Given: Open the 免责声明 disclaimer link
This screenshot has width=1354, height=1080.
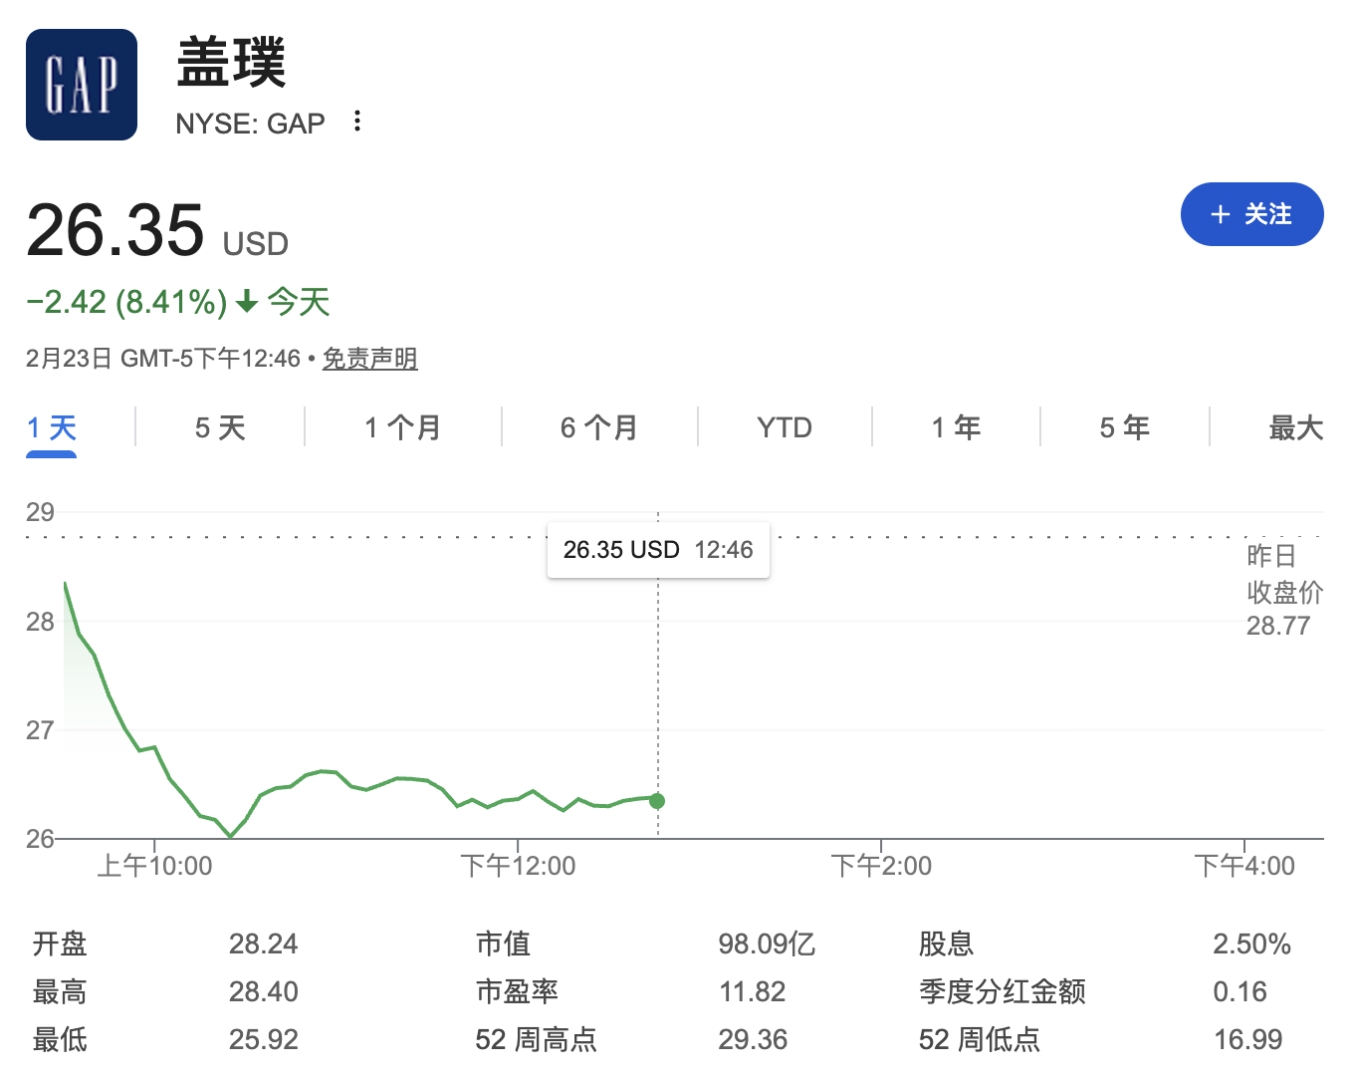Looking at the screenshot, I should 368,359.
